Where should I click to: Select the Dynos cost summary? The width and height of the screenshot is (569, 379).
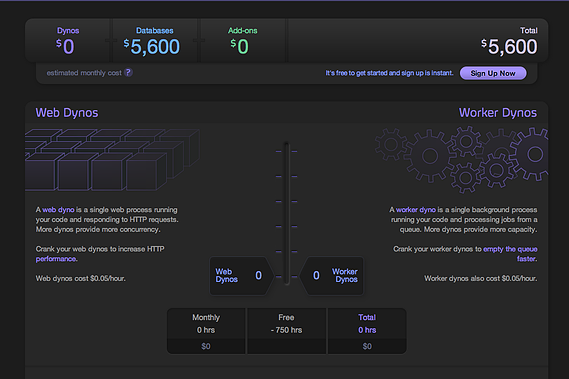tap(67, 41)
